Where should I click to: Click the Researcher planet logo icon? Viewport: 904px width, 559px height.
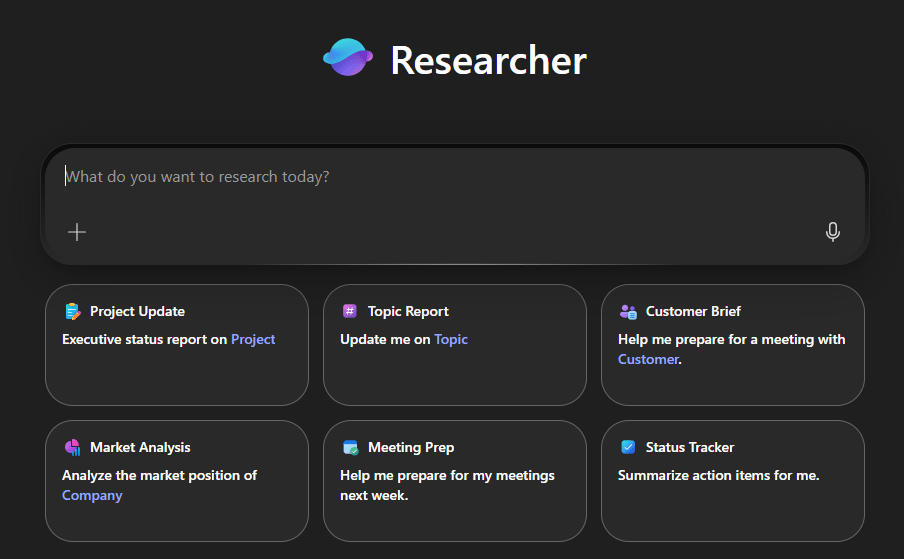coord(348,58)
